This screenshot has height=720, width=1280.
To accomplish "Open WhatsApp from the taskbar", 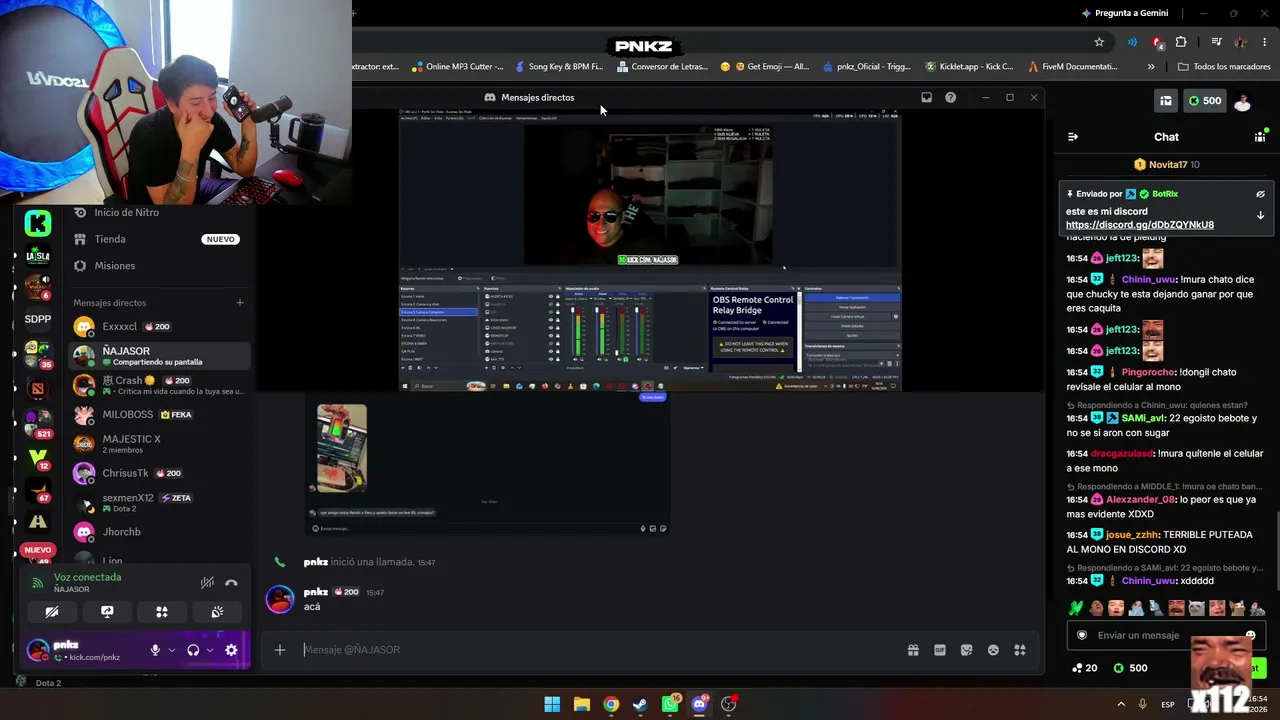I will click(x=670, y=704).
